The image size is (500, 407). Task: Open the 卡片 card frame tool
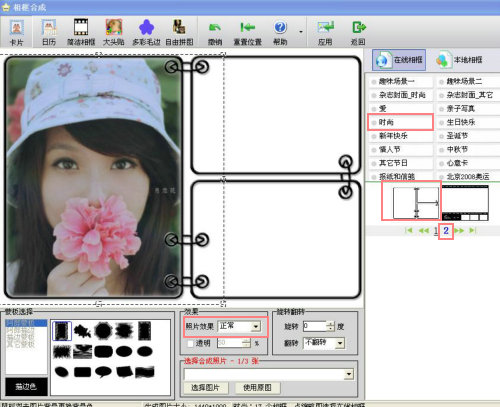(16, 32)
